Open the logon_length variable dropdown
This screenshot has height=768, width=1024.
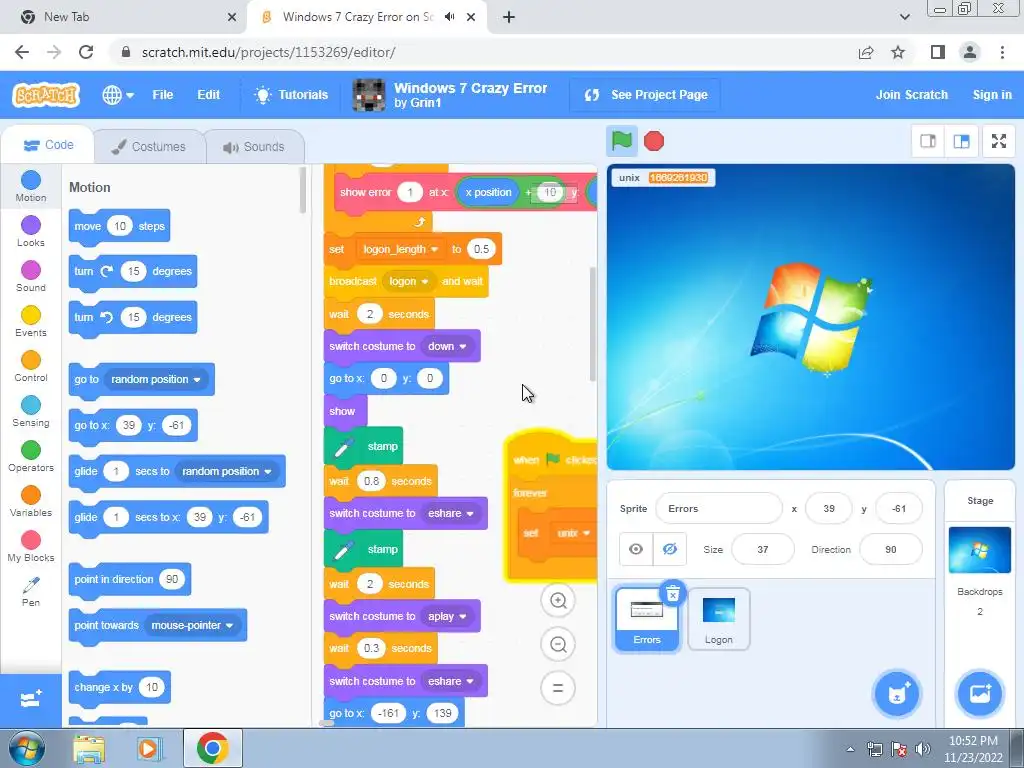click(400, 249)
